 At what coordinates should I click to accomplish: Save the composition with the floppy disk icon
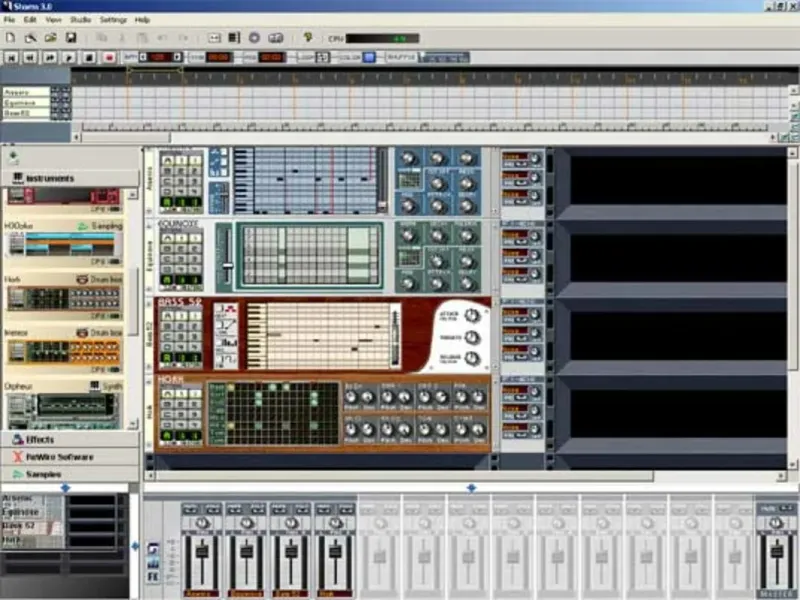71,38
